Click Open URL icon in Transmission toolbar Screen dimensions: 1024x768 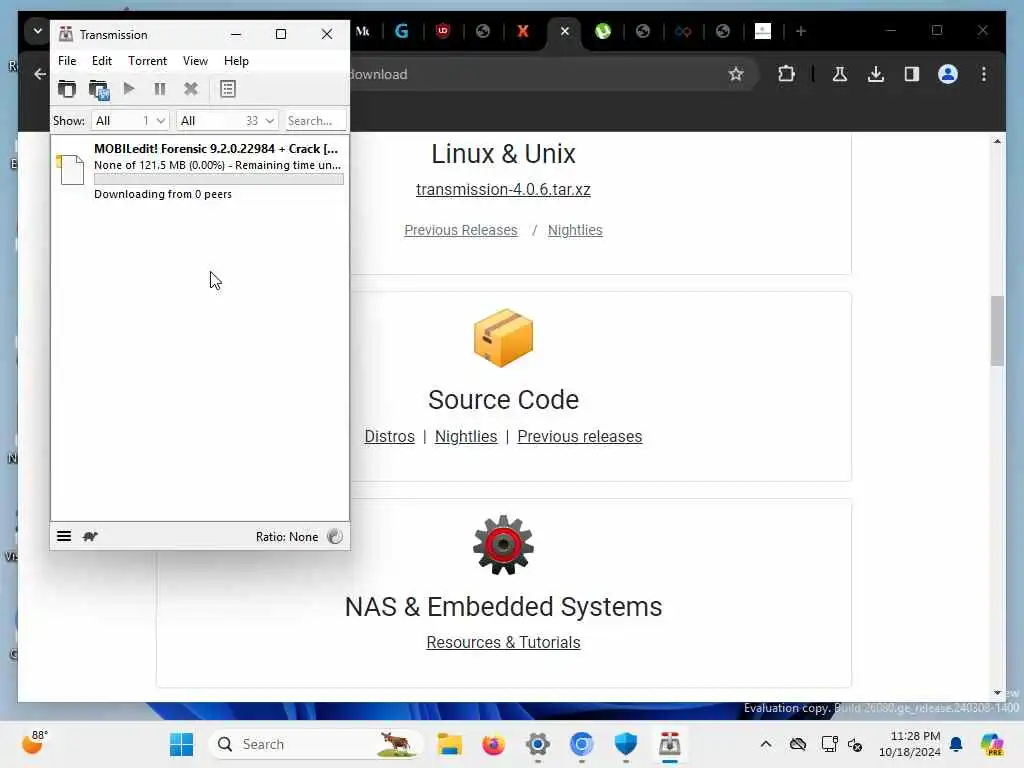point(99,89)
